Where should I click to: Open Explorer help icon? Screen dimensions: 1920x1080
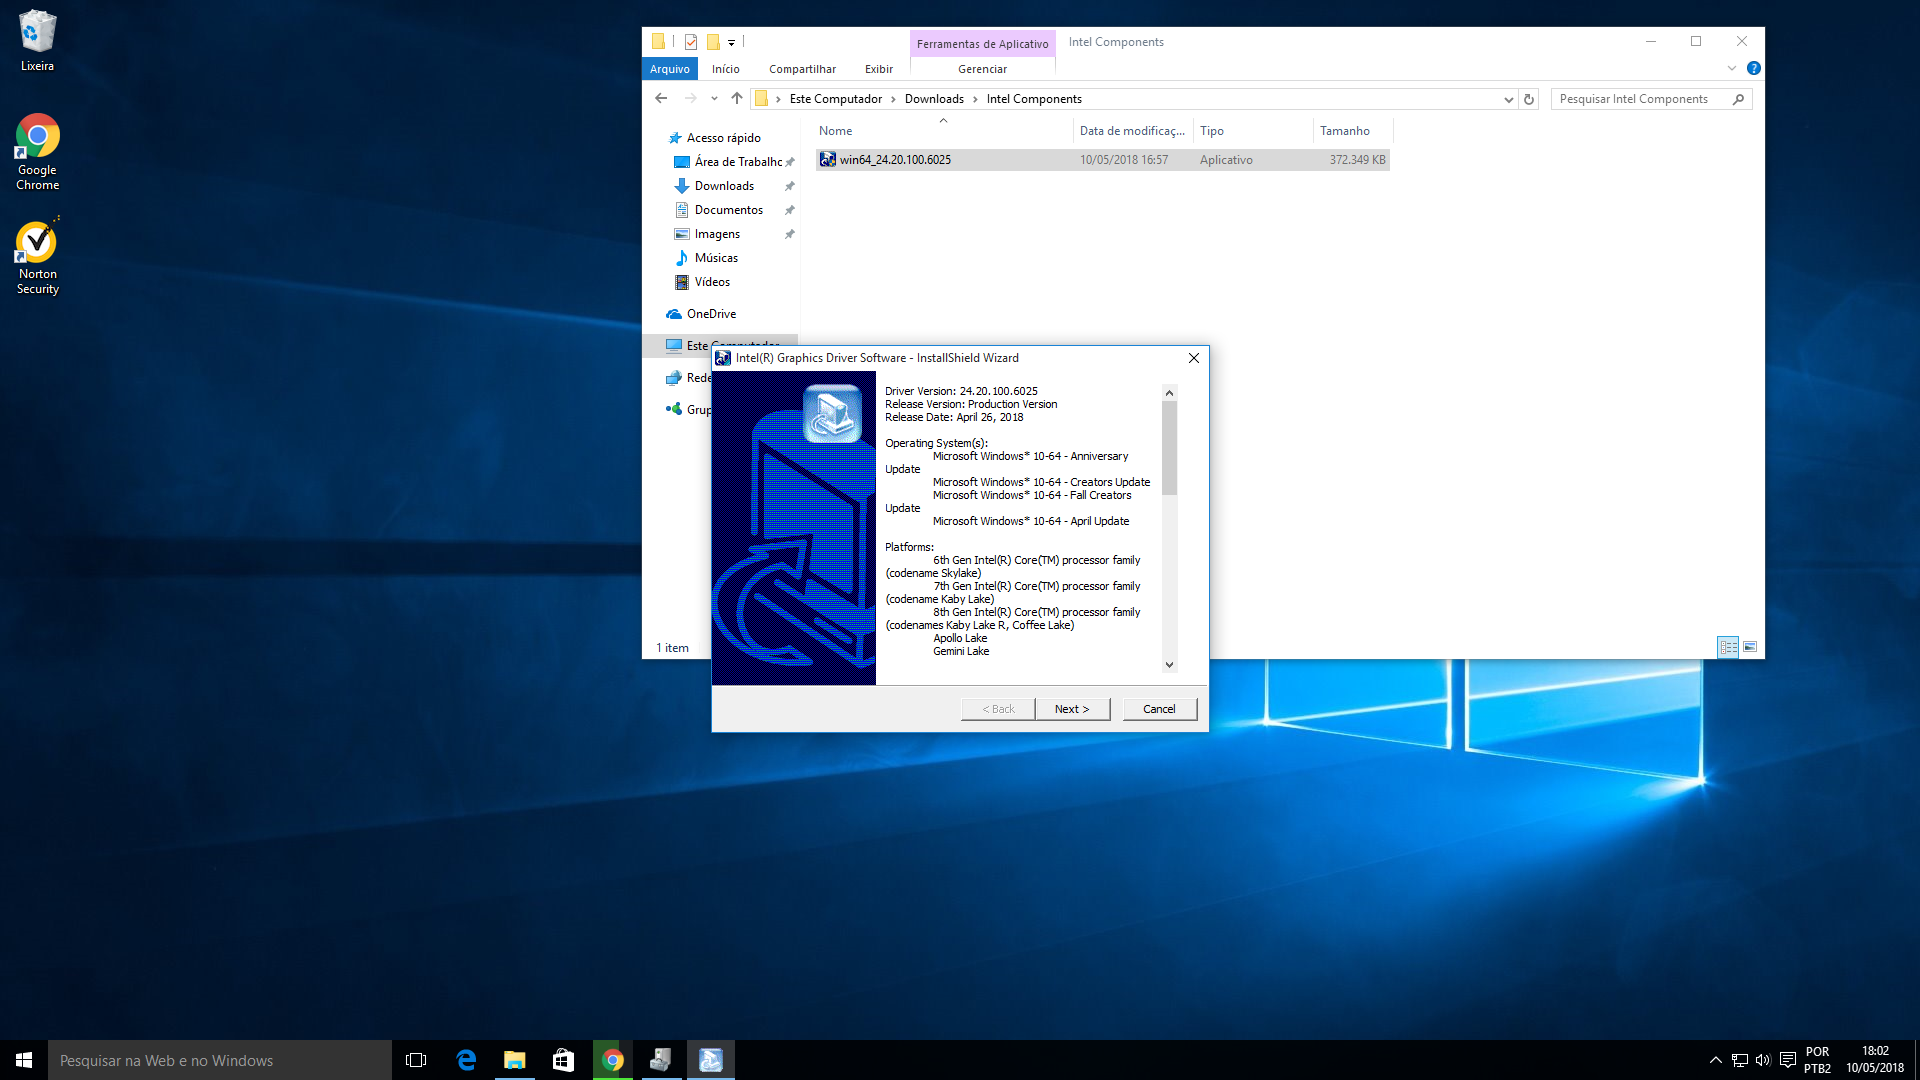pyautogui.click(x=1753, y=68)
